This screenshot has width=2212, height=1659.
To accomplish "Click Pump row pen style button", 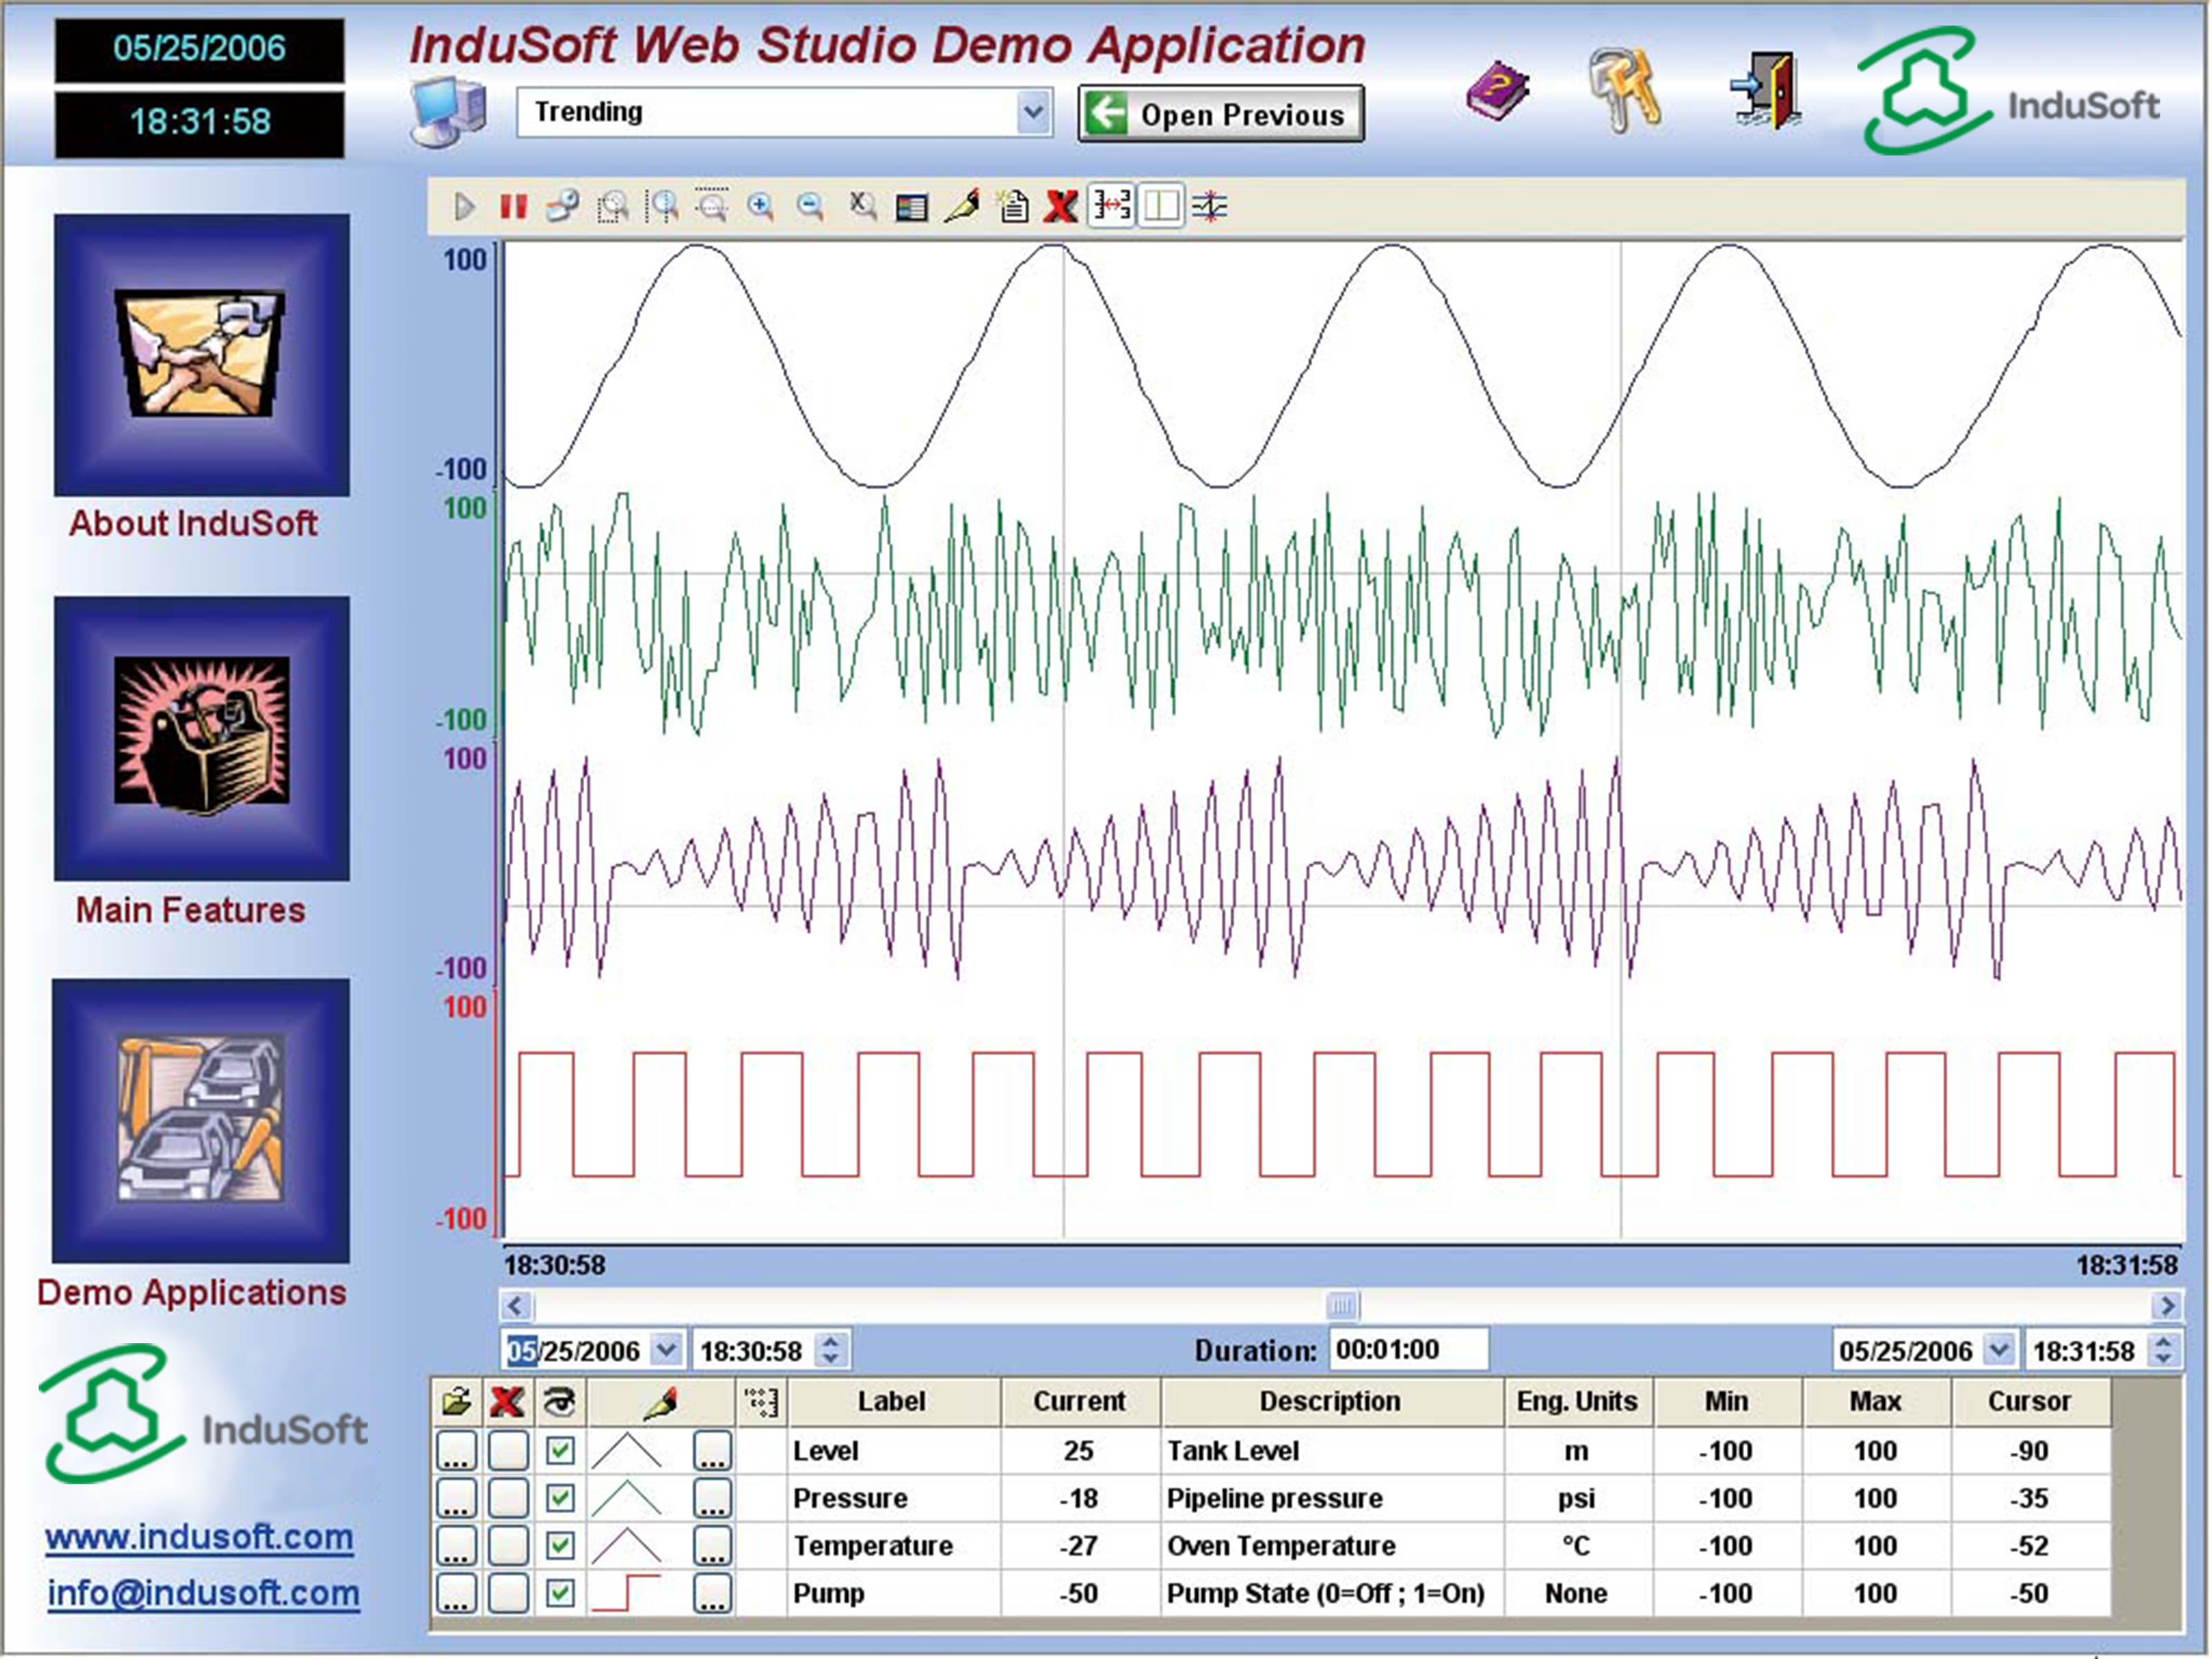I will point(712,1593).
